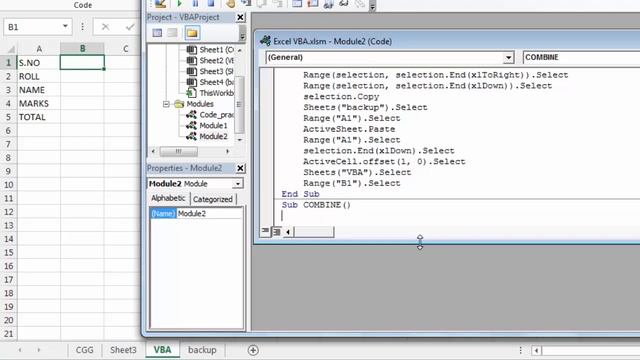Image resolution: width=640 pixels, height=360 pixels.
Task: Click the 'selection.Copy' code line
Action: tap(341, 97)
